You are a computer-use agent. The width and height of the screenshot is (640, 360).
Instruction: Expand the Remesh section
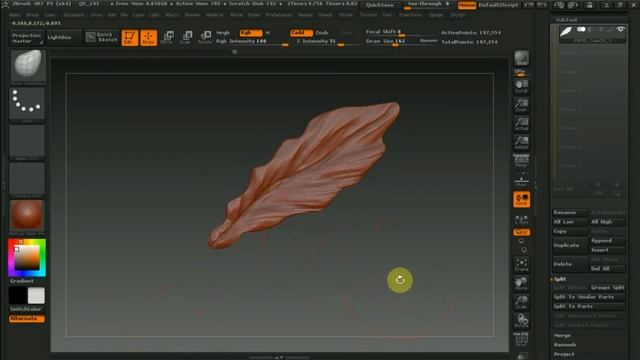coord(565,344)
